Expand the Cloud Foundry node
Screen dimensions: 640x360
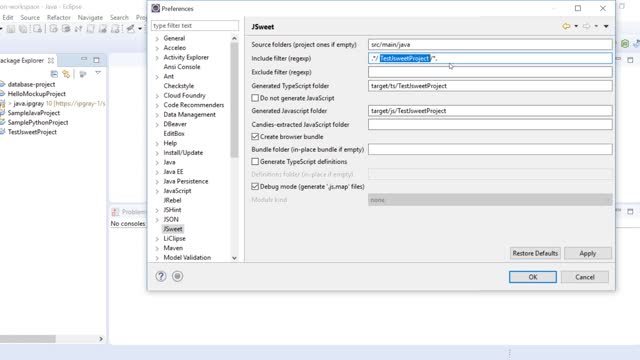(x=157, y=96)
